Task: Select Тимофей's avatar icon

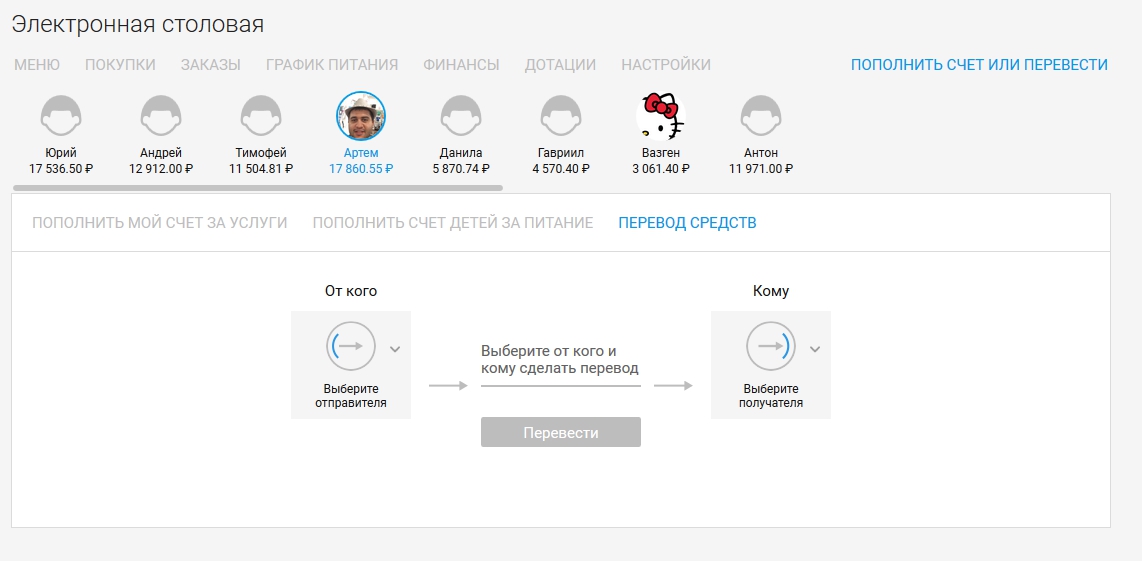Action: click(x=261, y=116)
